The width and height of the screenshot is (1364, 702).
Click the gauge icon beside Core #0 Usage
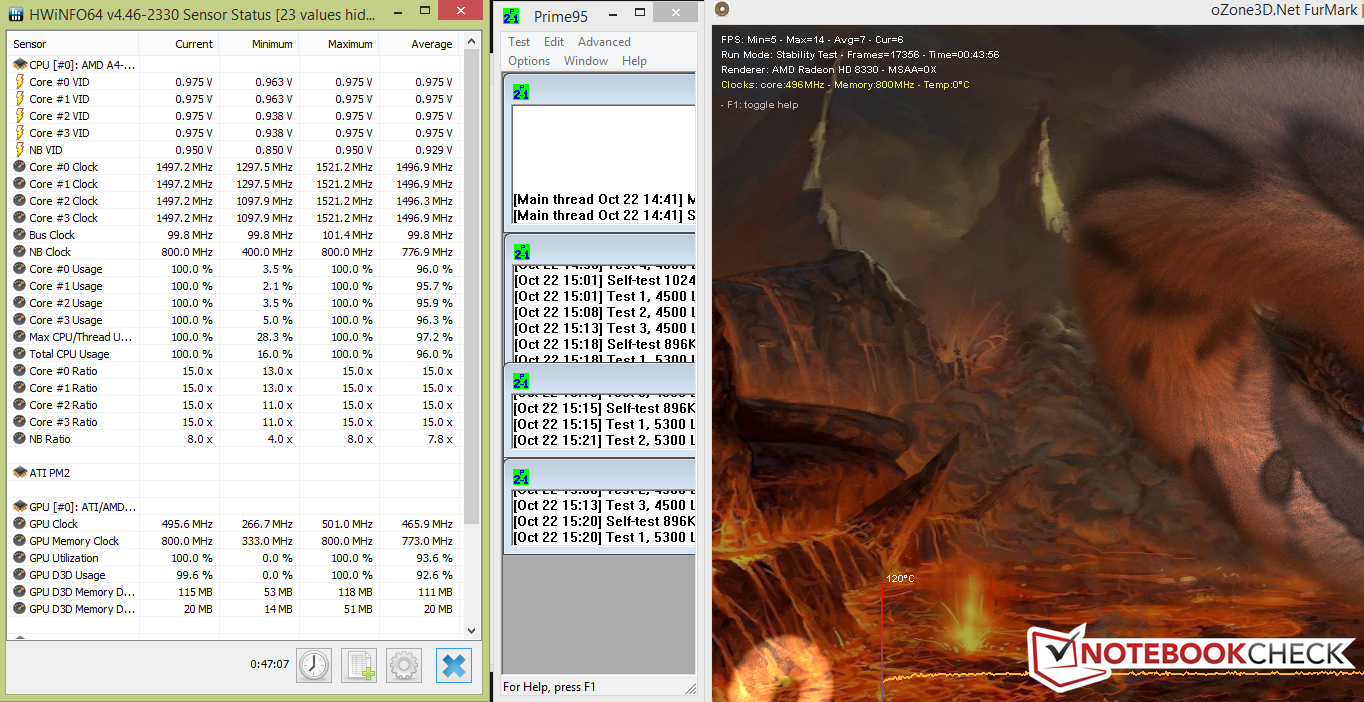[20, 269]
